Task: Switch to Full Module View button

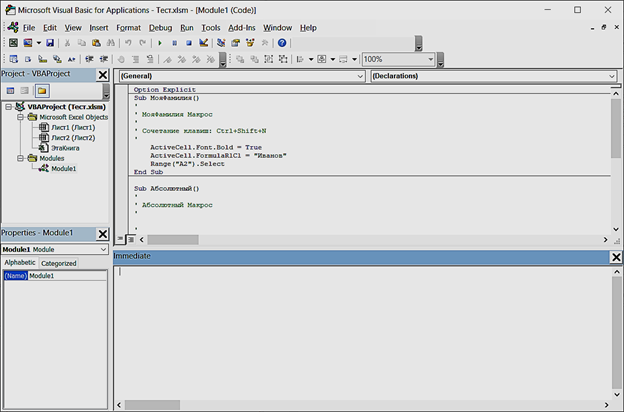Action: click(x=131, y=239)
